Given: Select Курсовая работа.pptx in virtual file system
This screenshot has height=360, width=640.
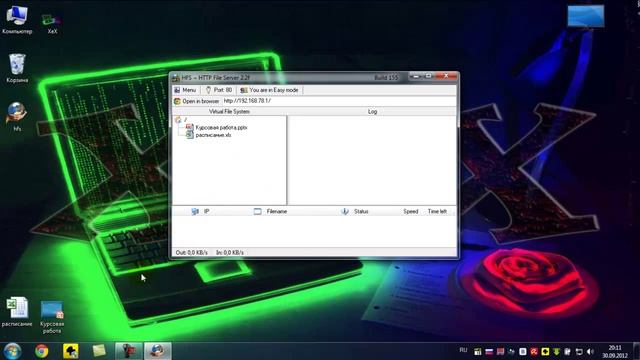Looking at the screenshot, I should click(217, 127).
